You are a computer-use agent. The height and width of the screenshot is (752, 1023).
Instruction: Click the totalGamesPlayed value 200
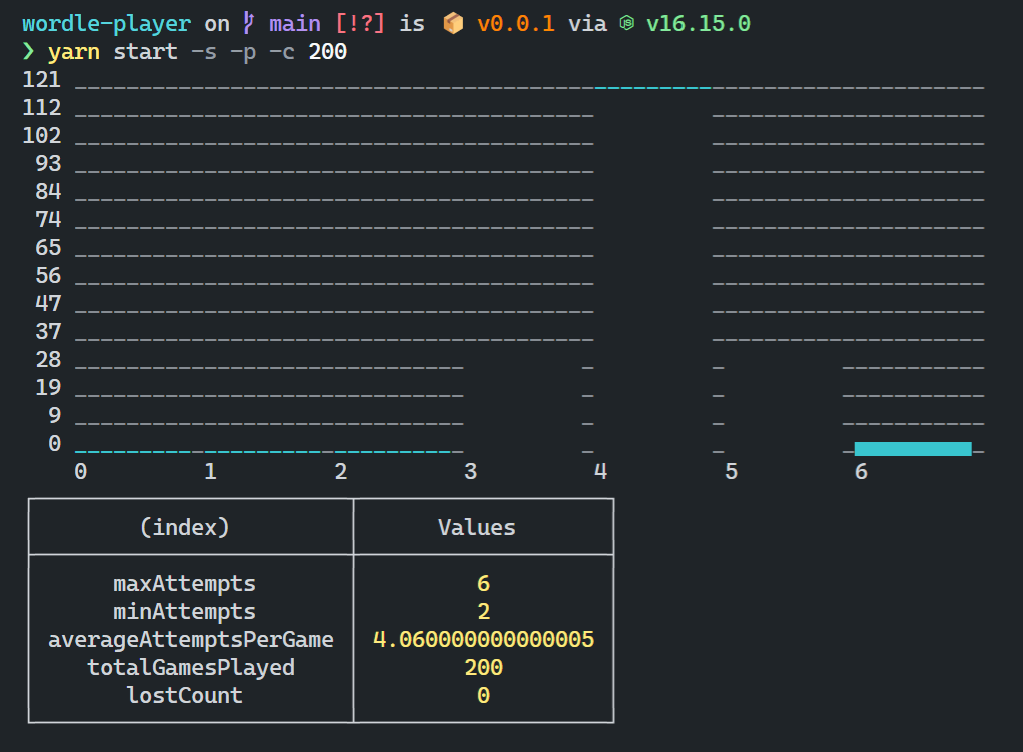(483, 668)
